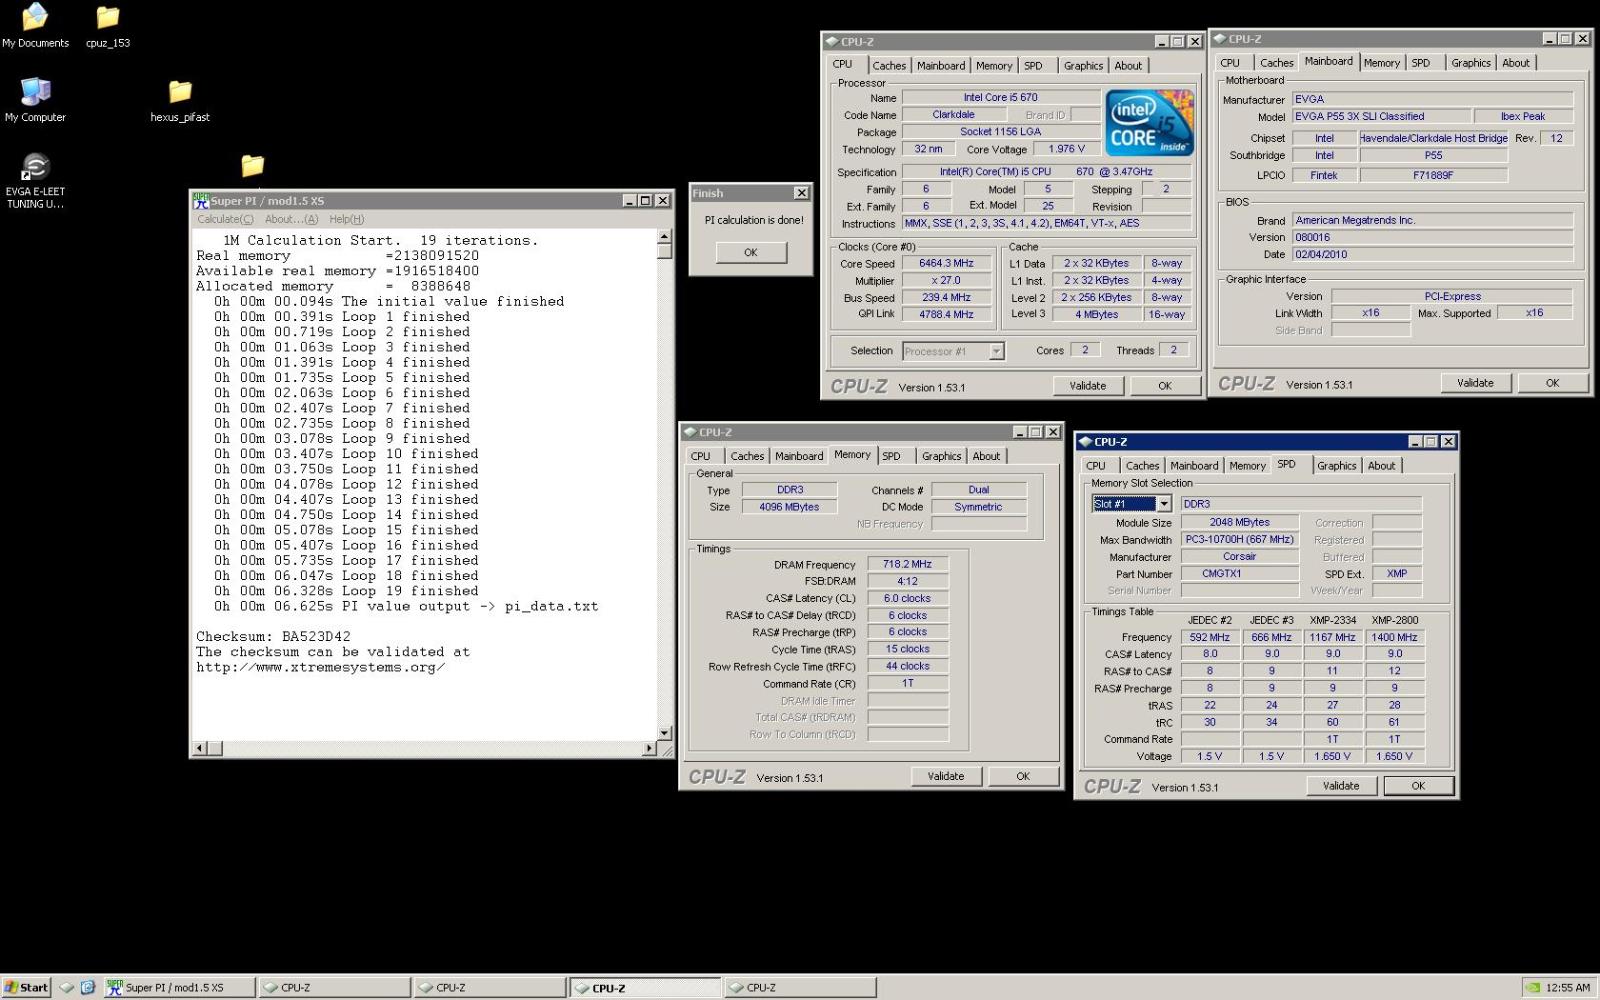Expand the Slot #1 memory slot dropdown
The image size is (1600, 1000).
pos(1164,504)
